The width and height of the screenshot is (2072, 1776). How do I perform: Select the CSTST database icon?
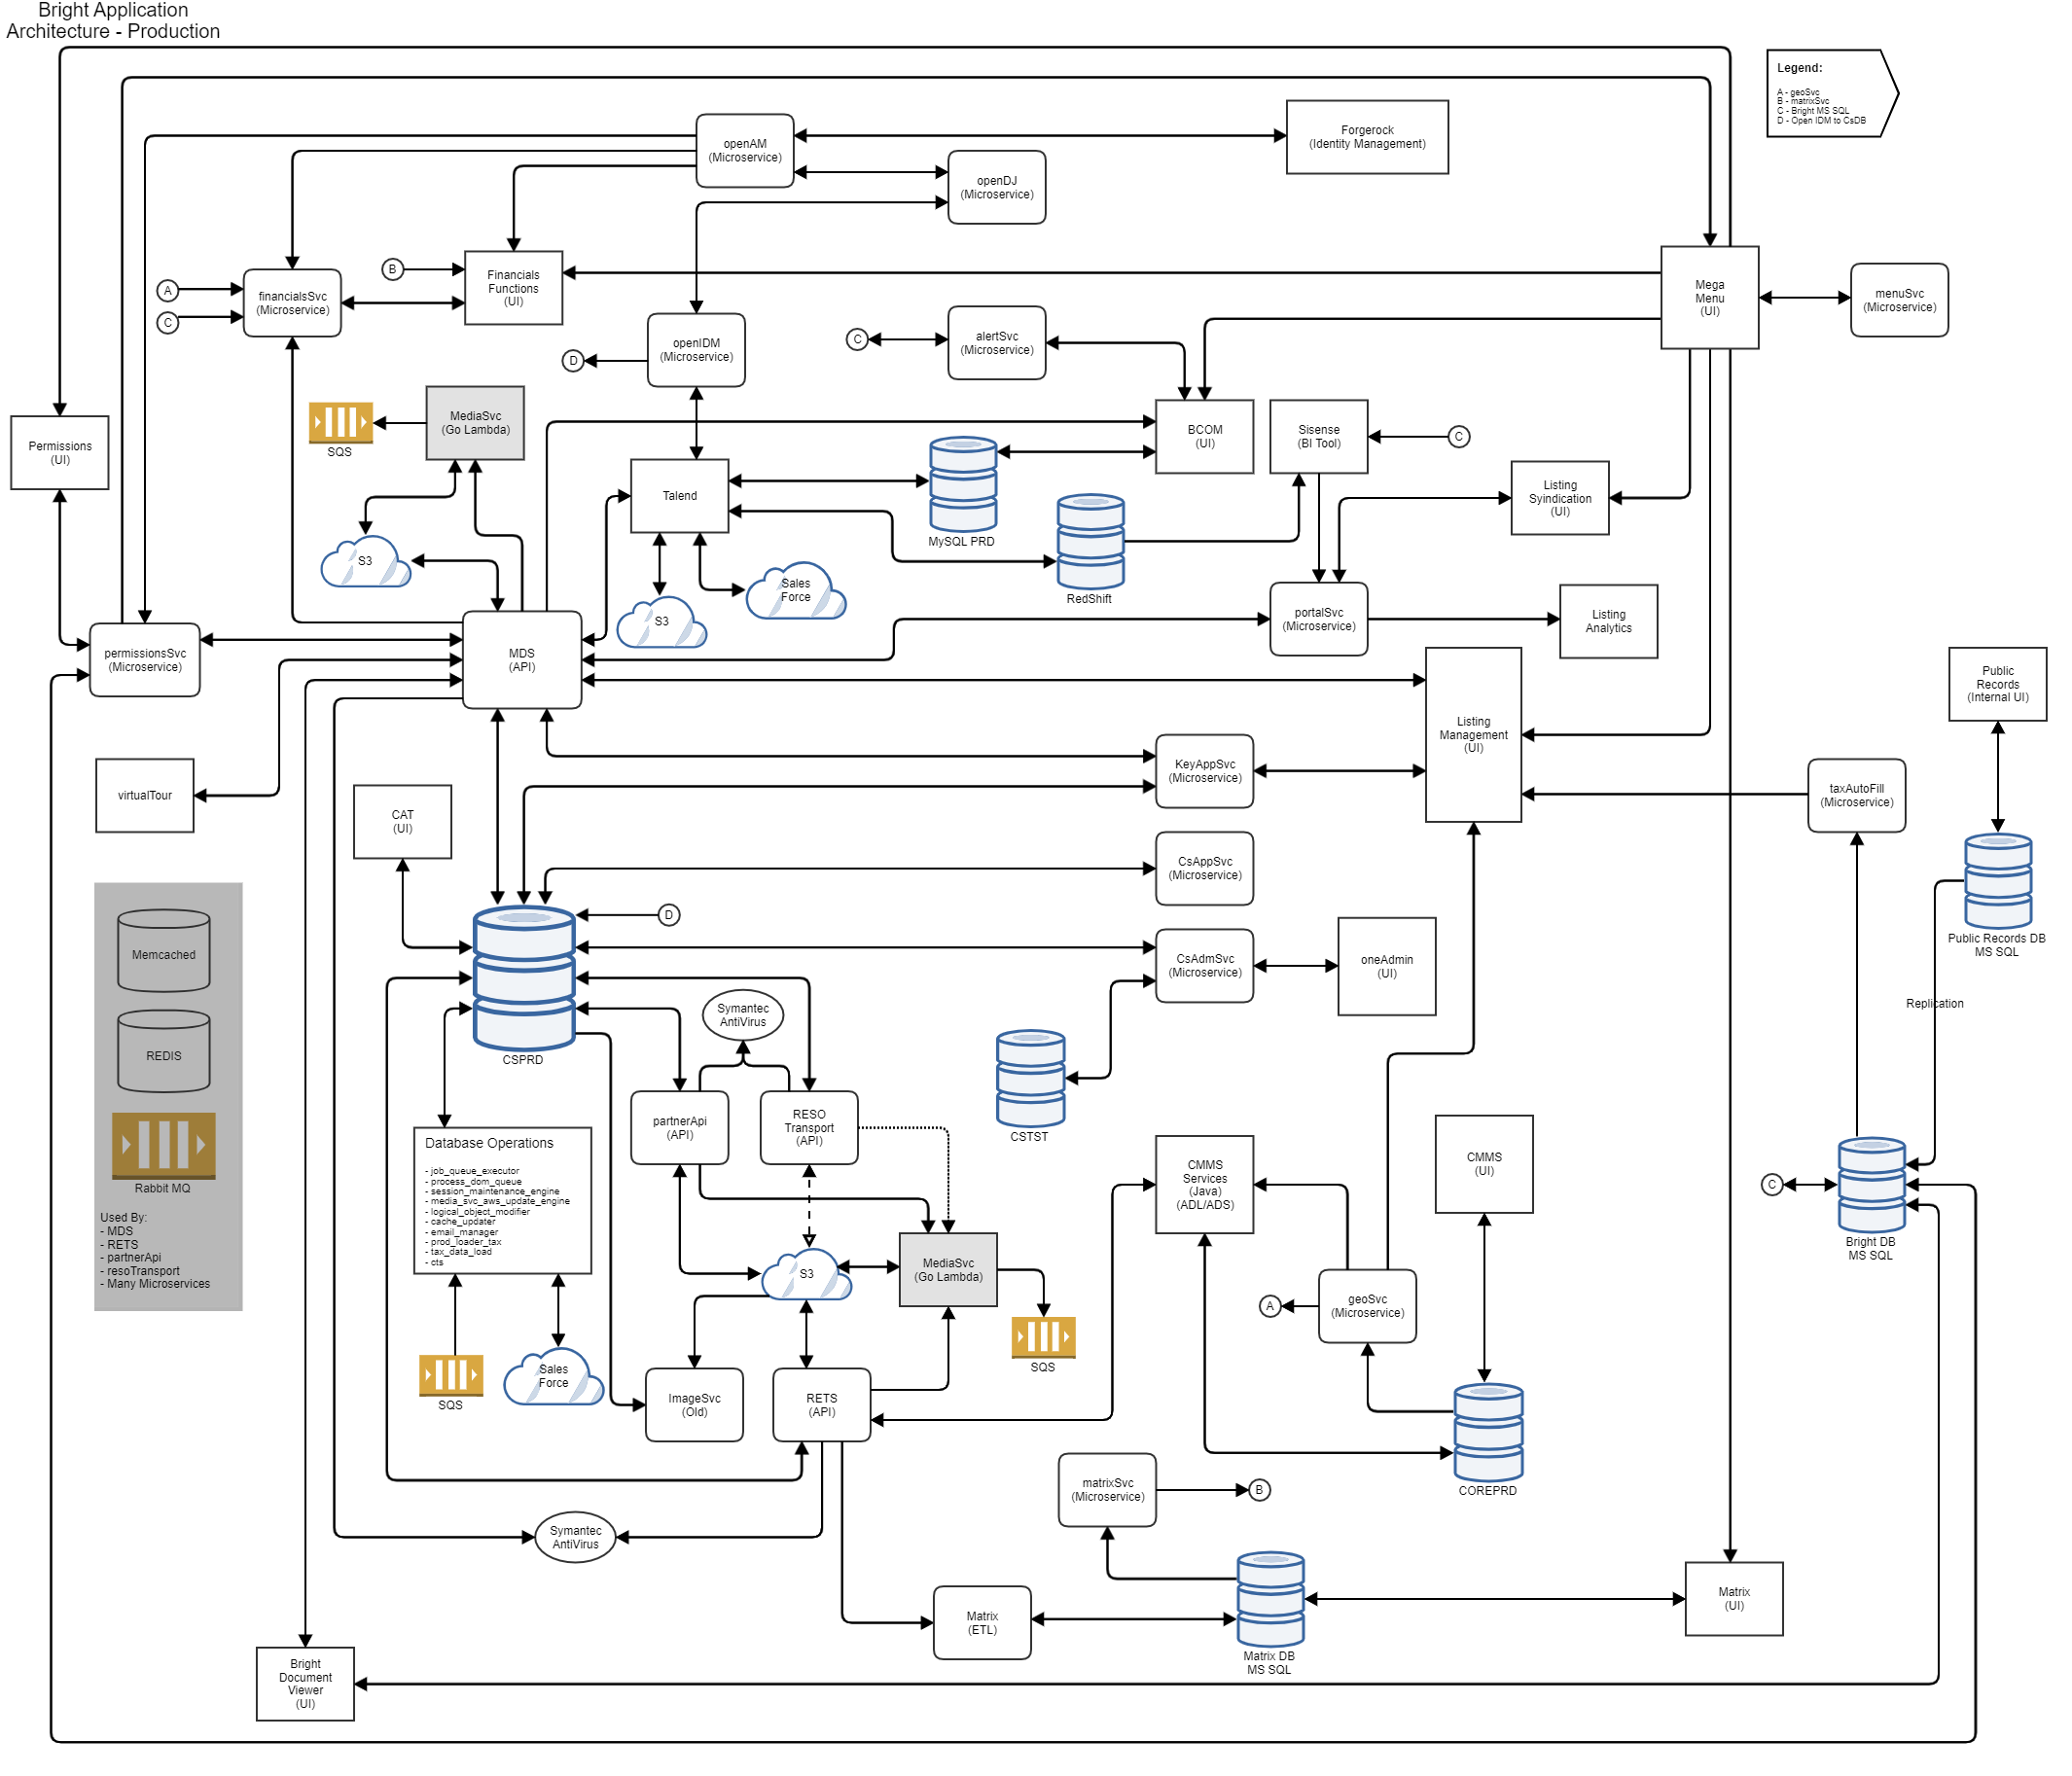[x=1030, y=1077]
